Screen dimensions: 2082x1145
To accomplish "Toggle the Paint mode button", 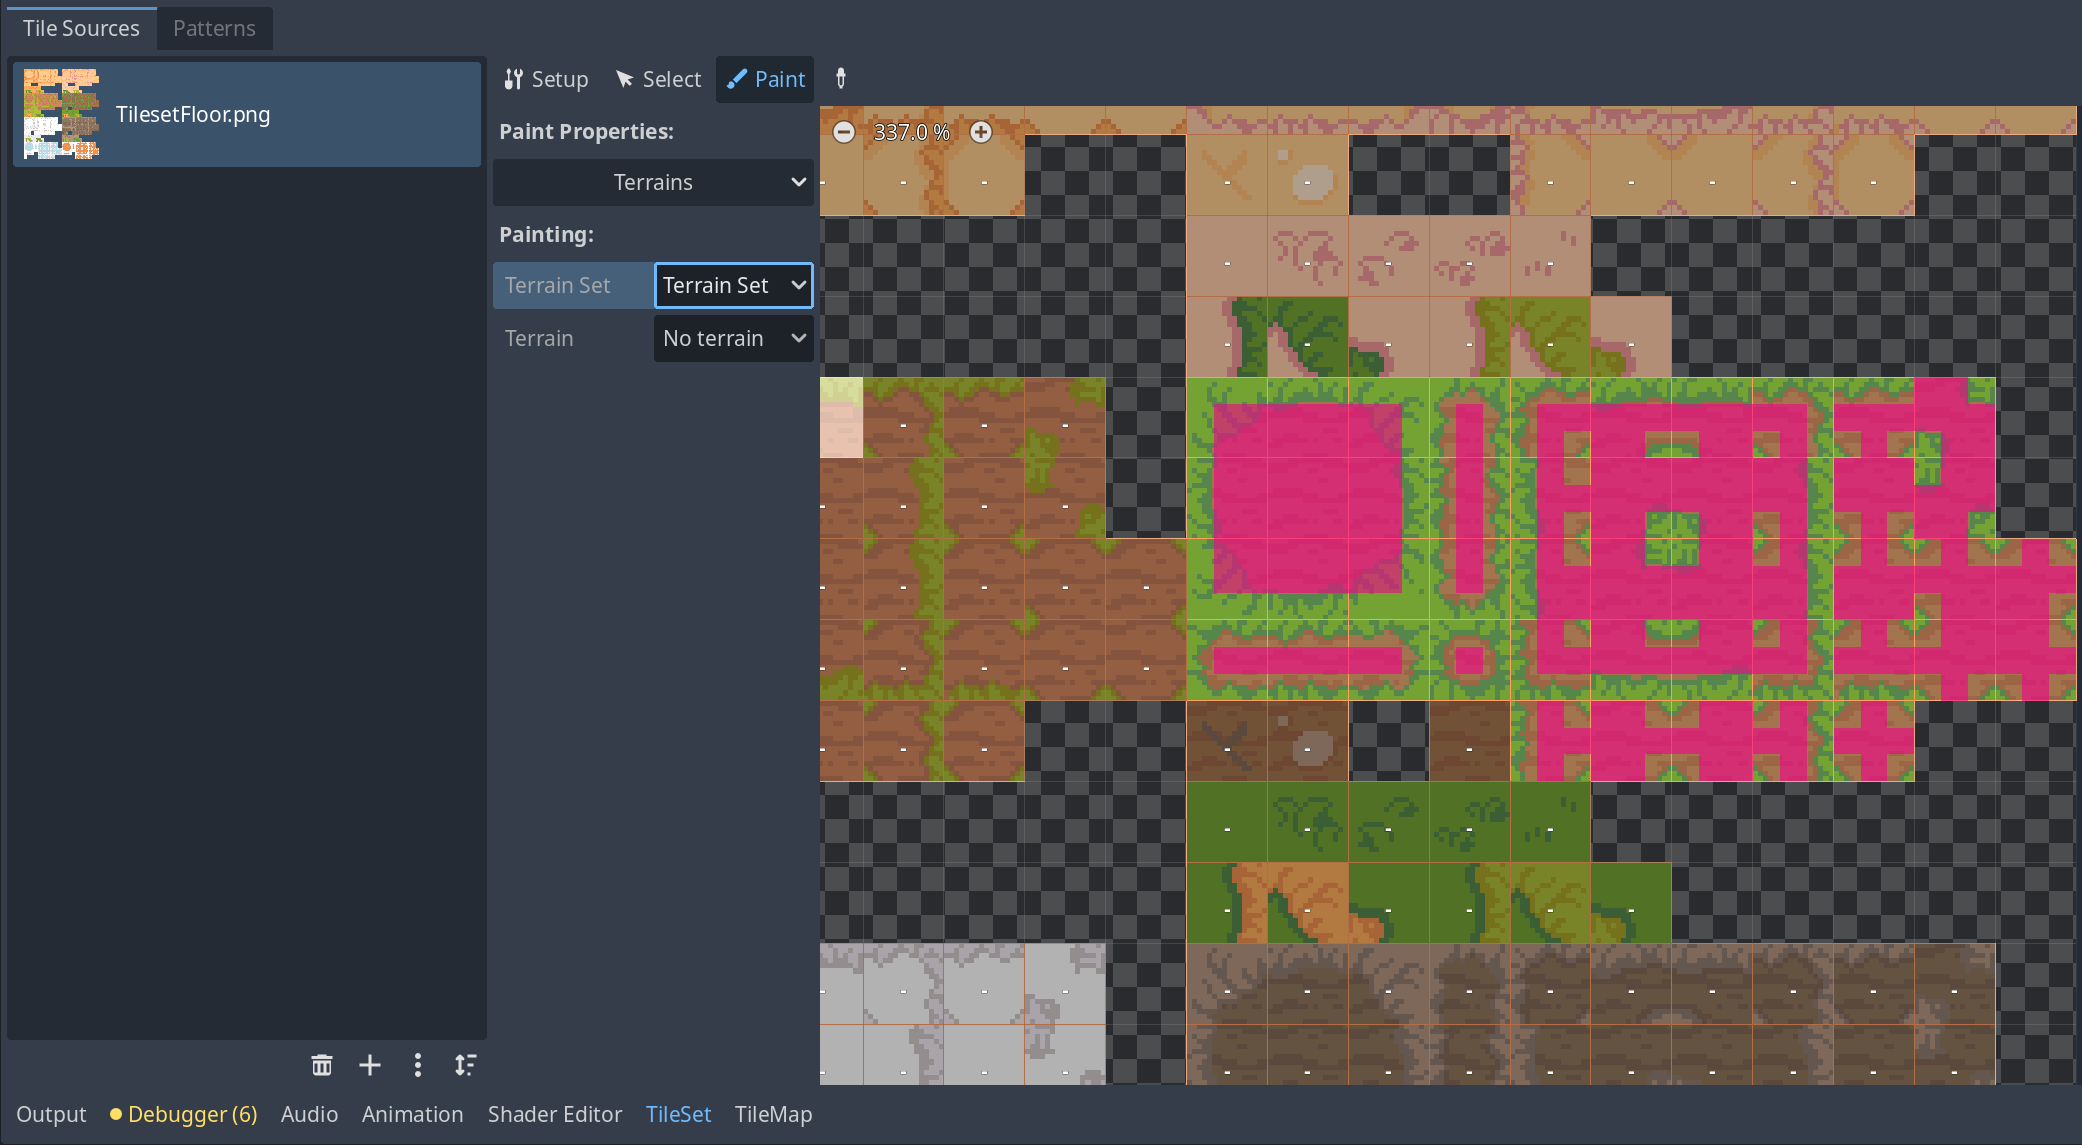I will click(x=765, y=79).
